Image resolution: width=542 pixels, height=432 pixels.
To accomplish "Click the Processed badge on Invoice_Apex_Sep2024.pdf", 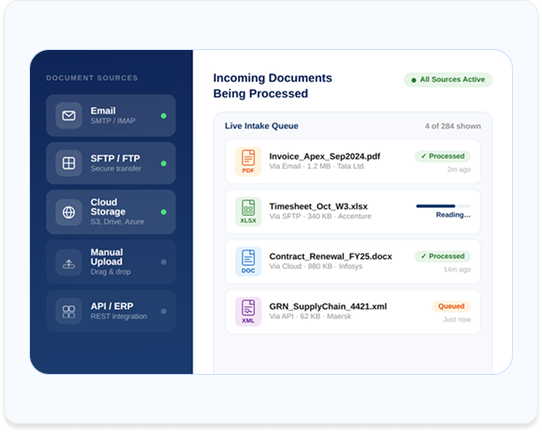I will tap(443, 156).
